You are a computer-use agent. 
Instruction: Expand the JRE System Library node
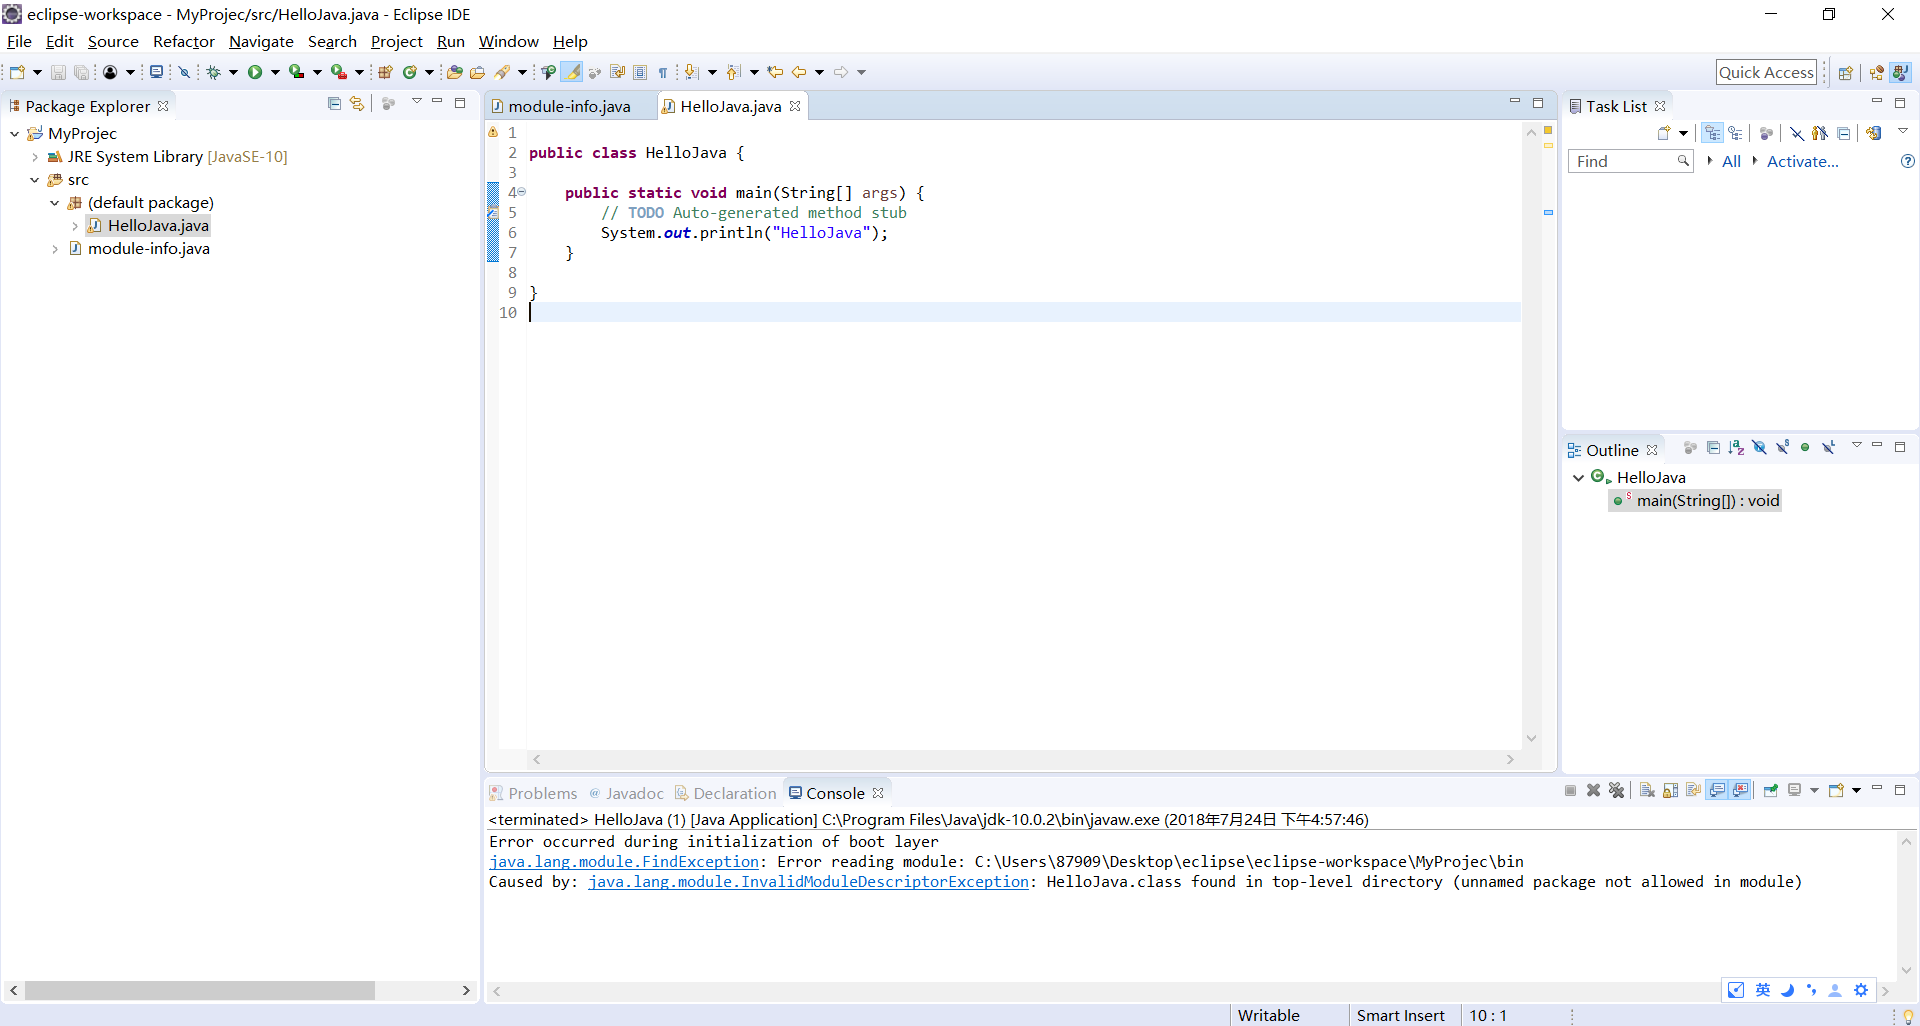(x=35, y=157)
